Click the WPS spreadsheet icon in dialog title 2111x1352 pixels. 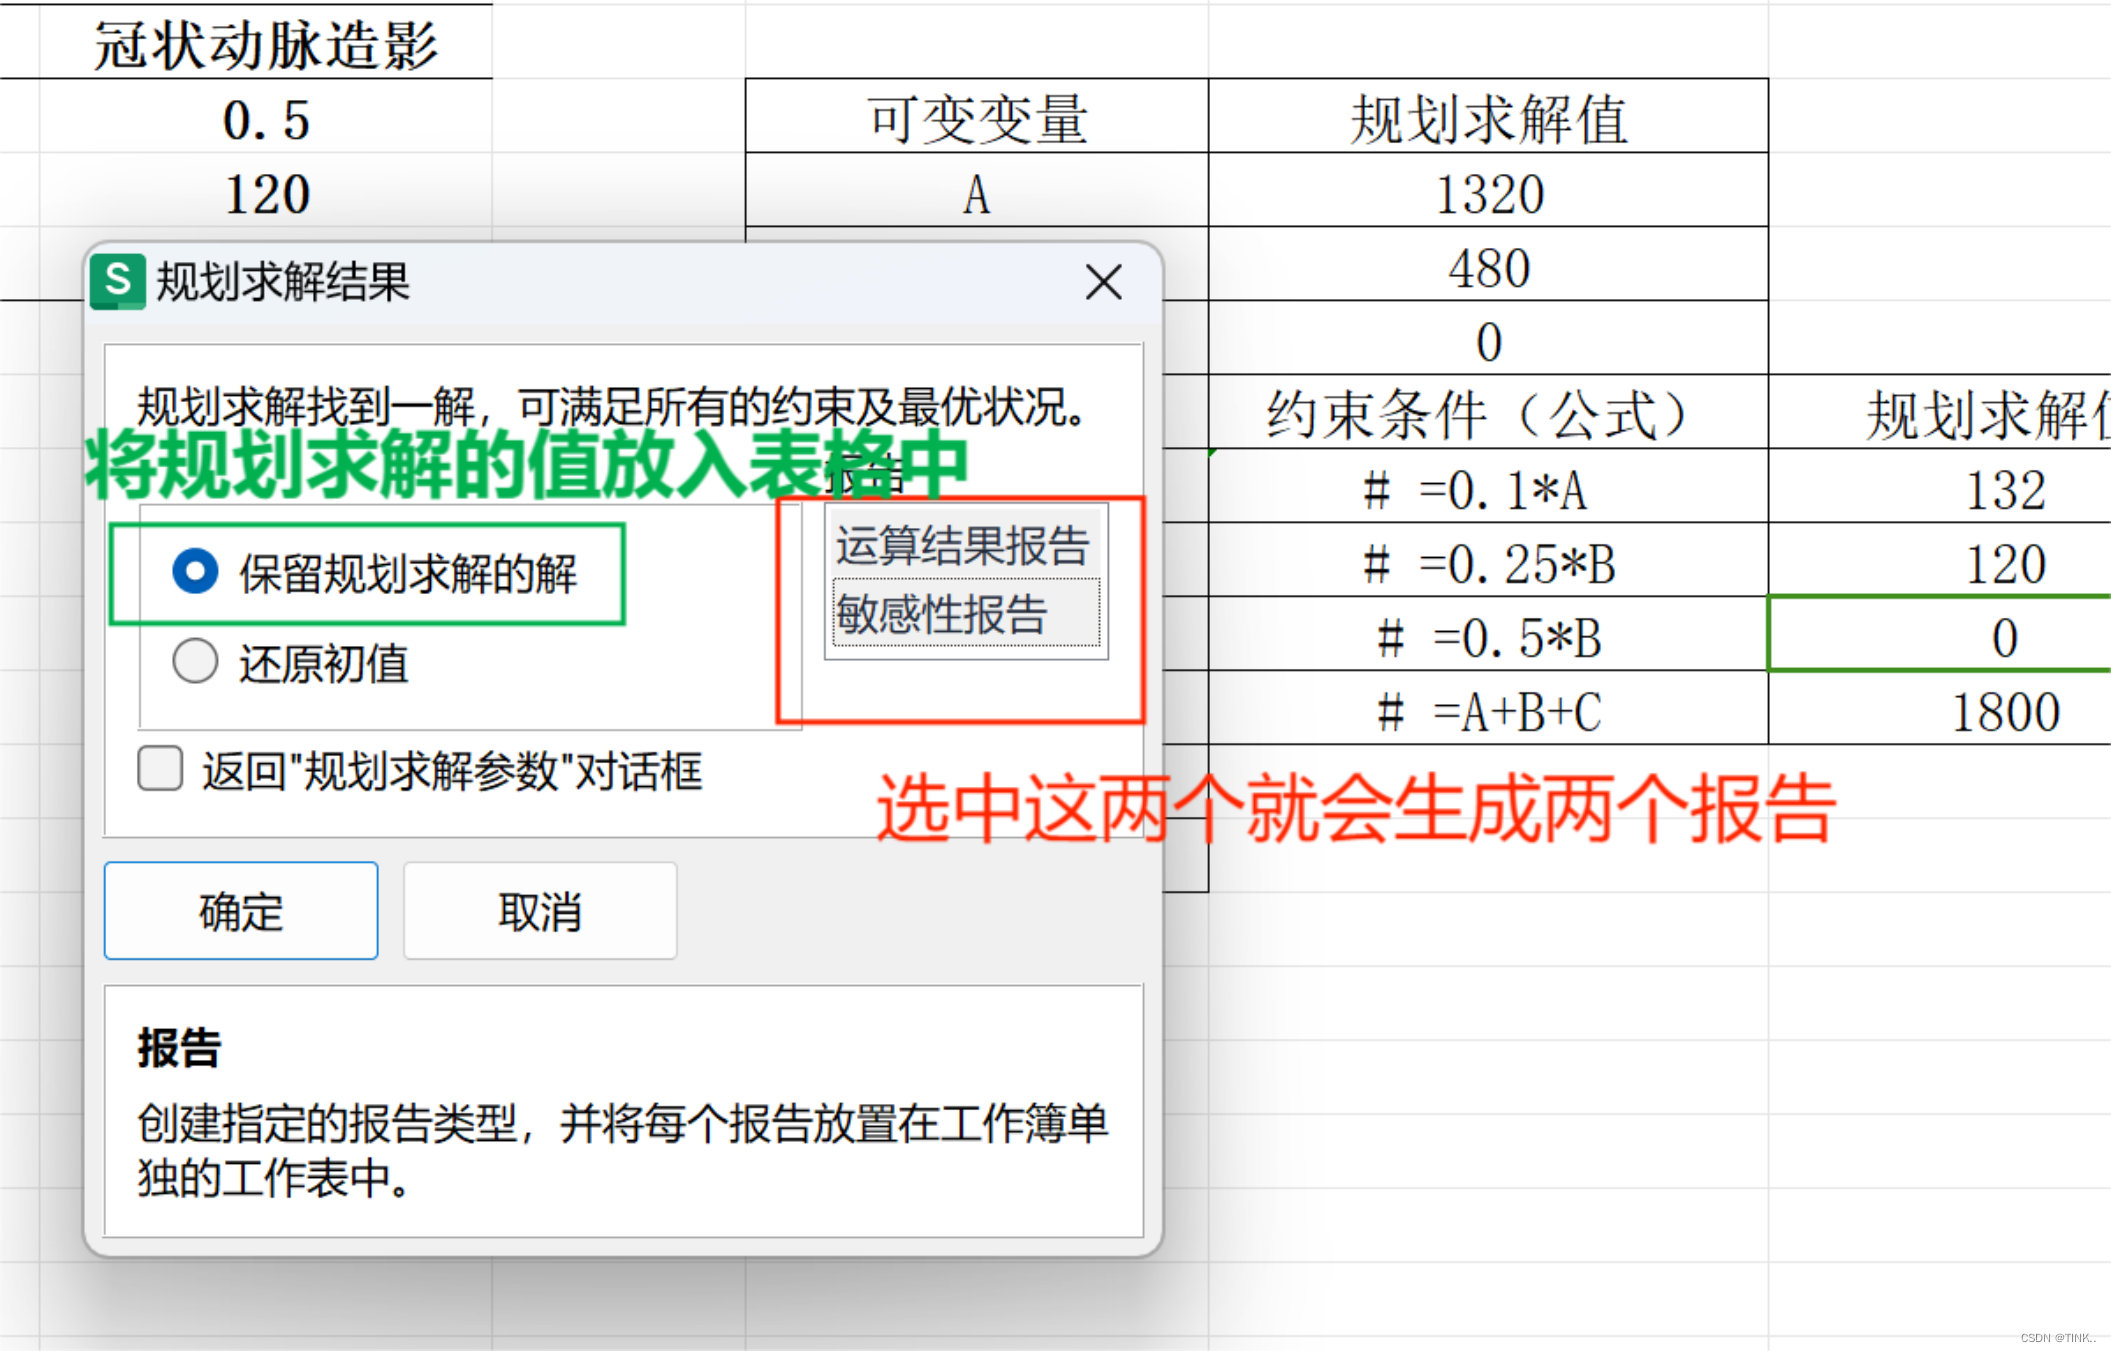(x=118, y=282)
